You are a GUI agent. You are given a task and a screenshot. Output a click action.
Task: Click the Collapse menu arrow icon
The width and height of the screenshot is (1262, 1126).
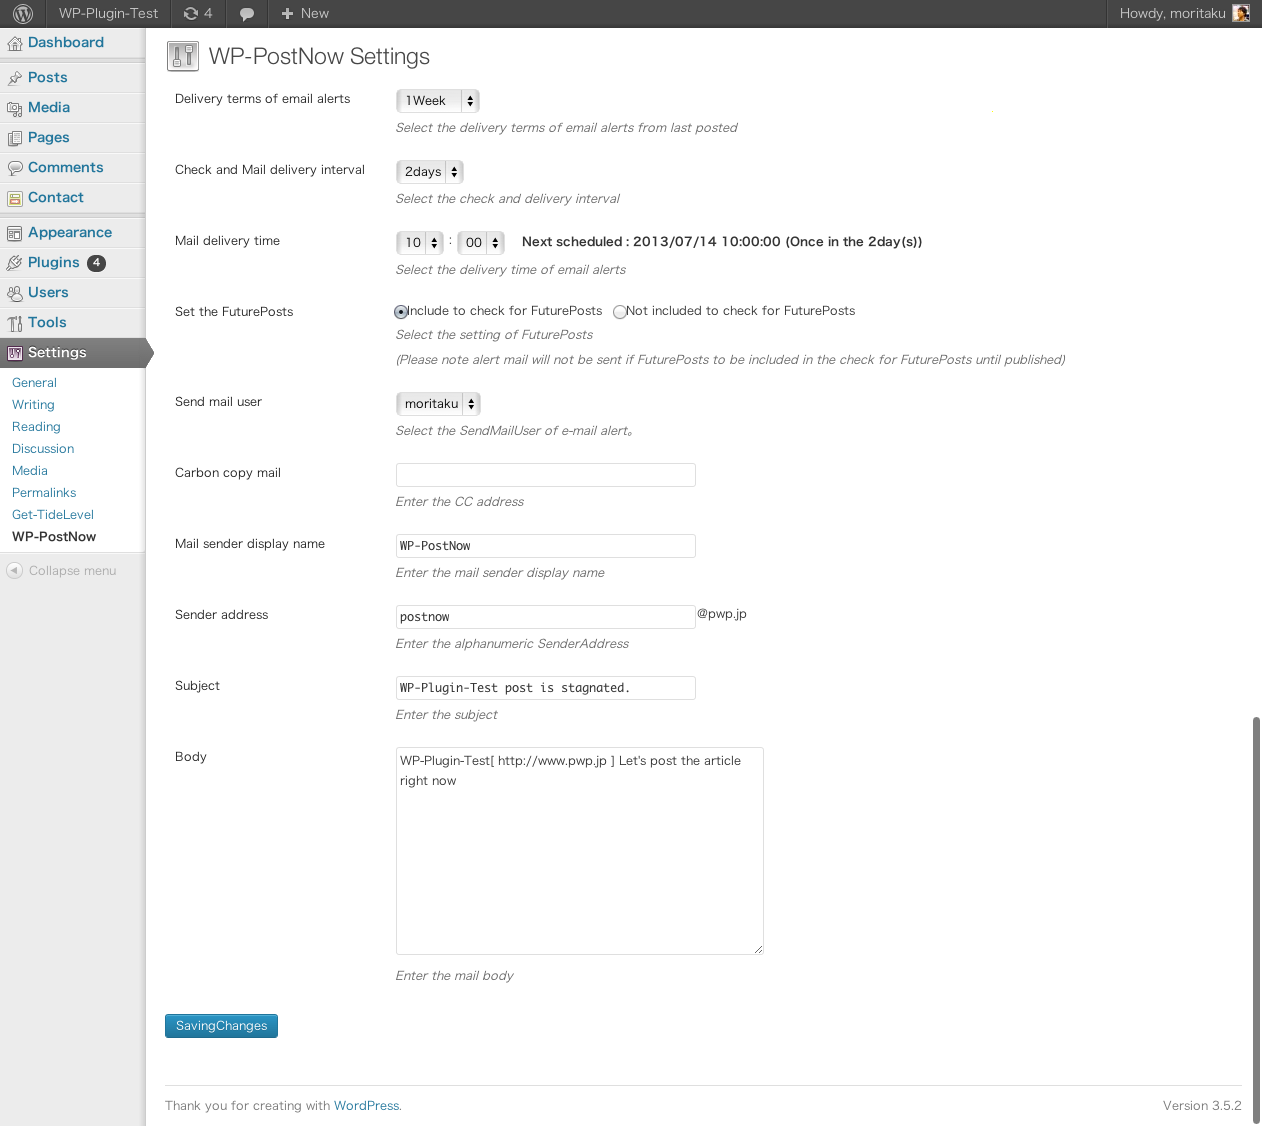[14, 570]
